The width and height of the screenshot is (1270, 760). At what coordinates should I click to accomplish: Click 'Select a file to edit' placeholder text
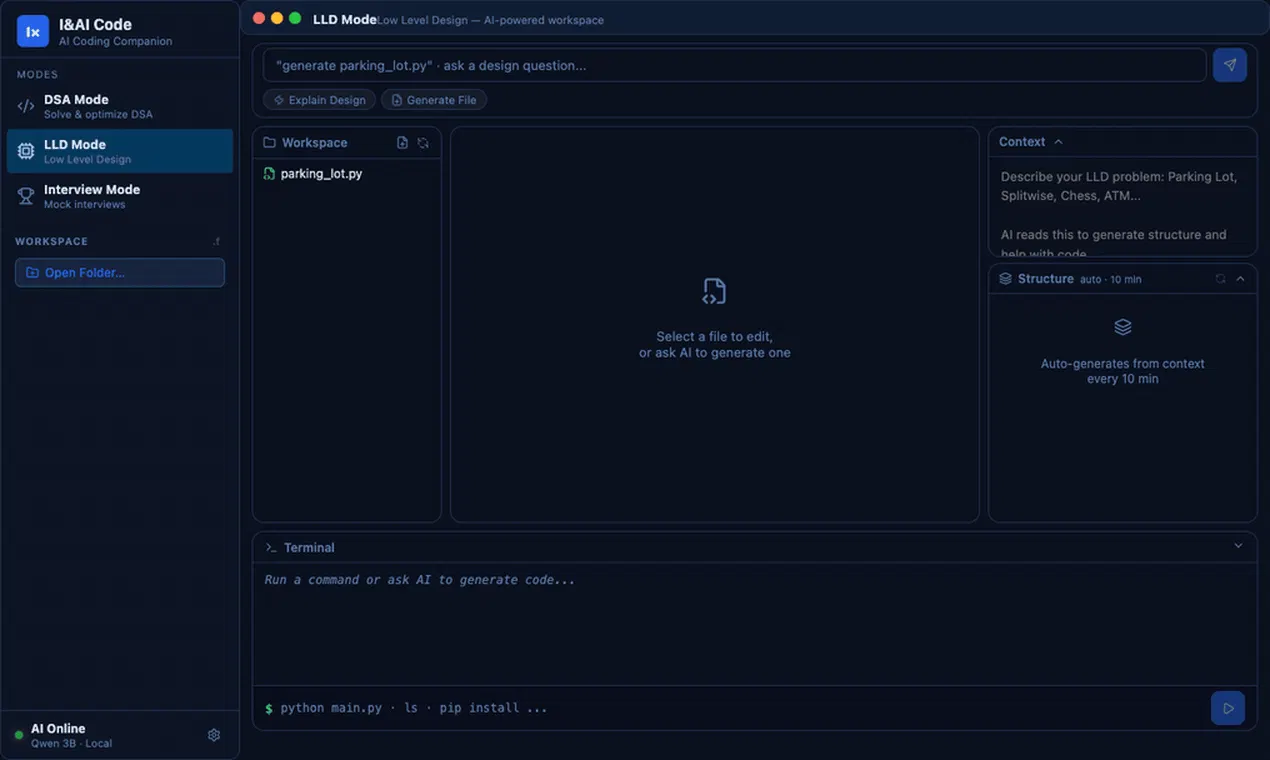(714, 337)
